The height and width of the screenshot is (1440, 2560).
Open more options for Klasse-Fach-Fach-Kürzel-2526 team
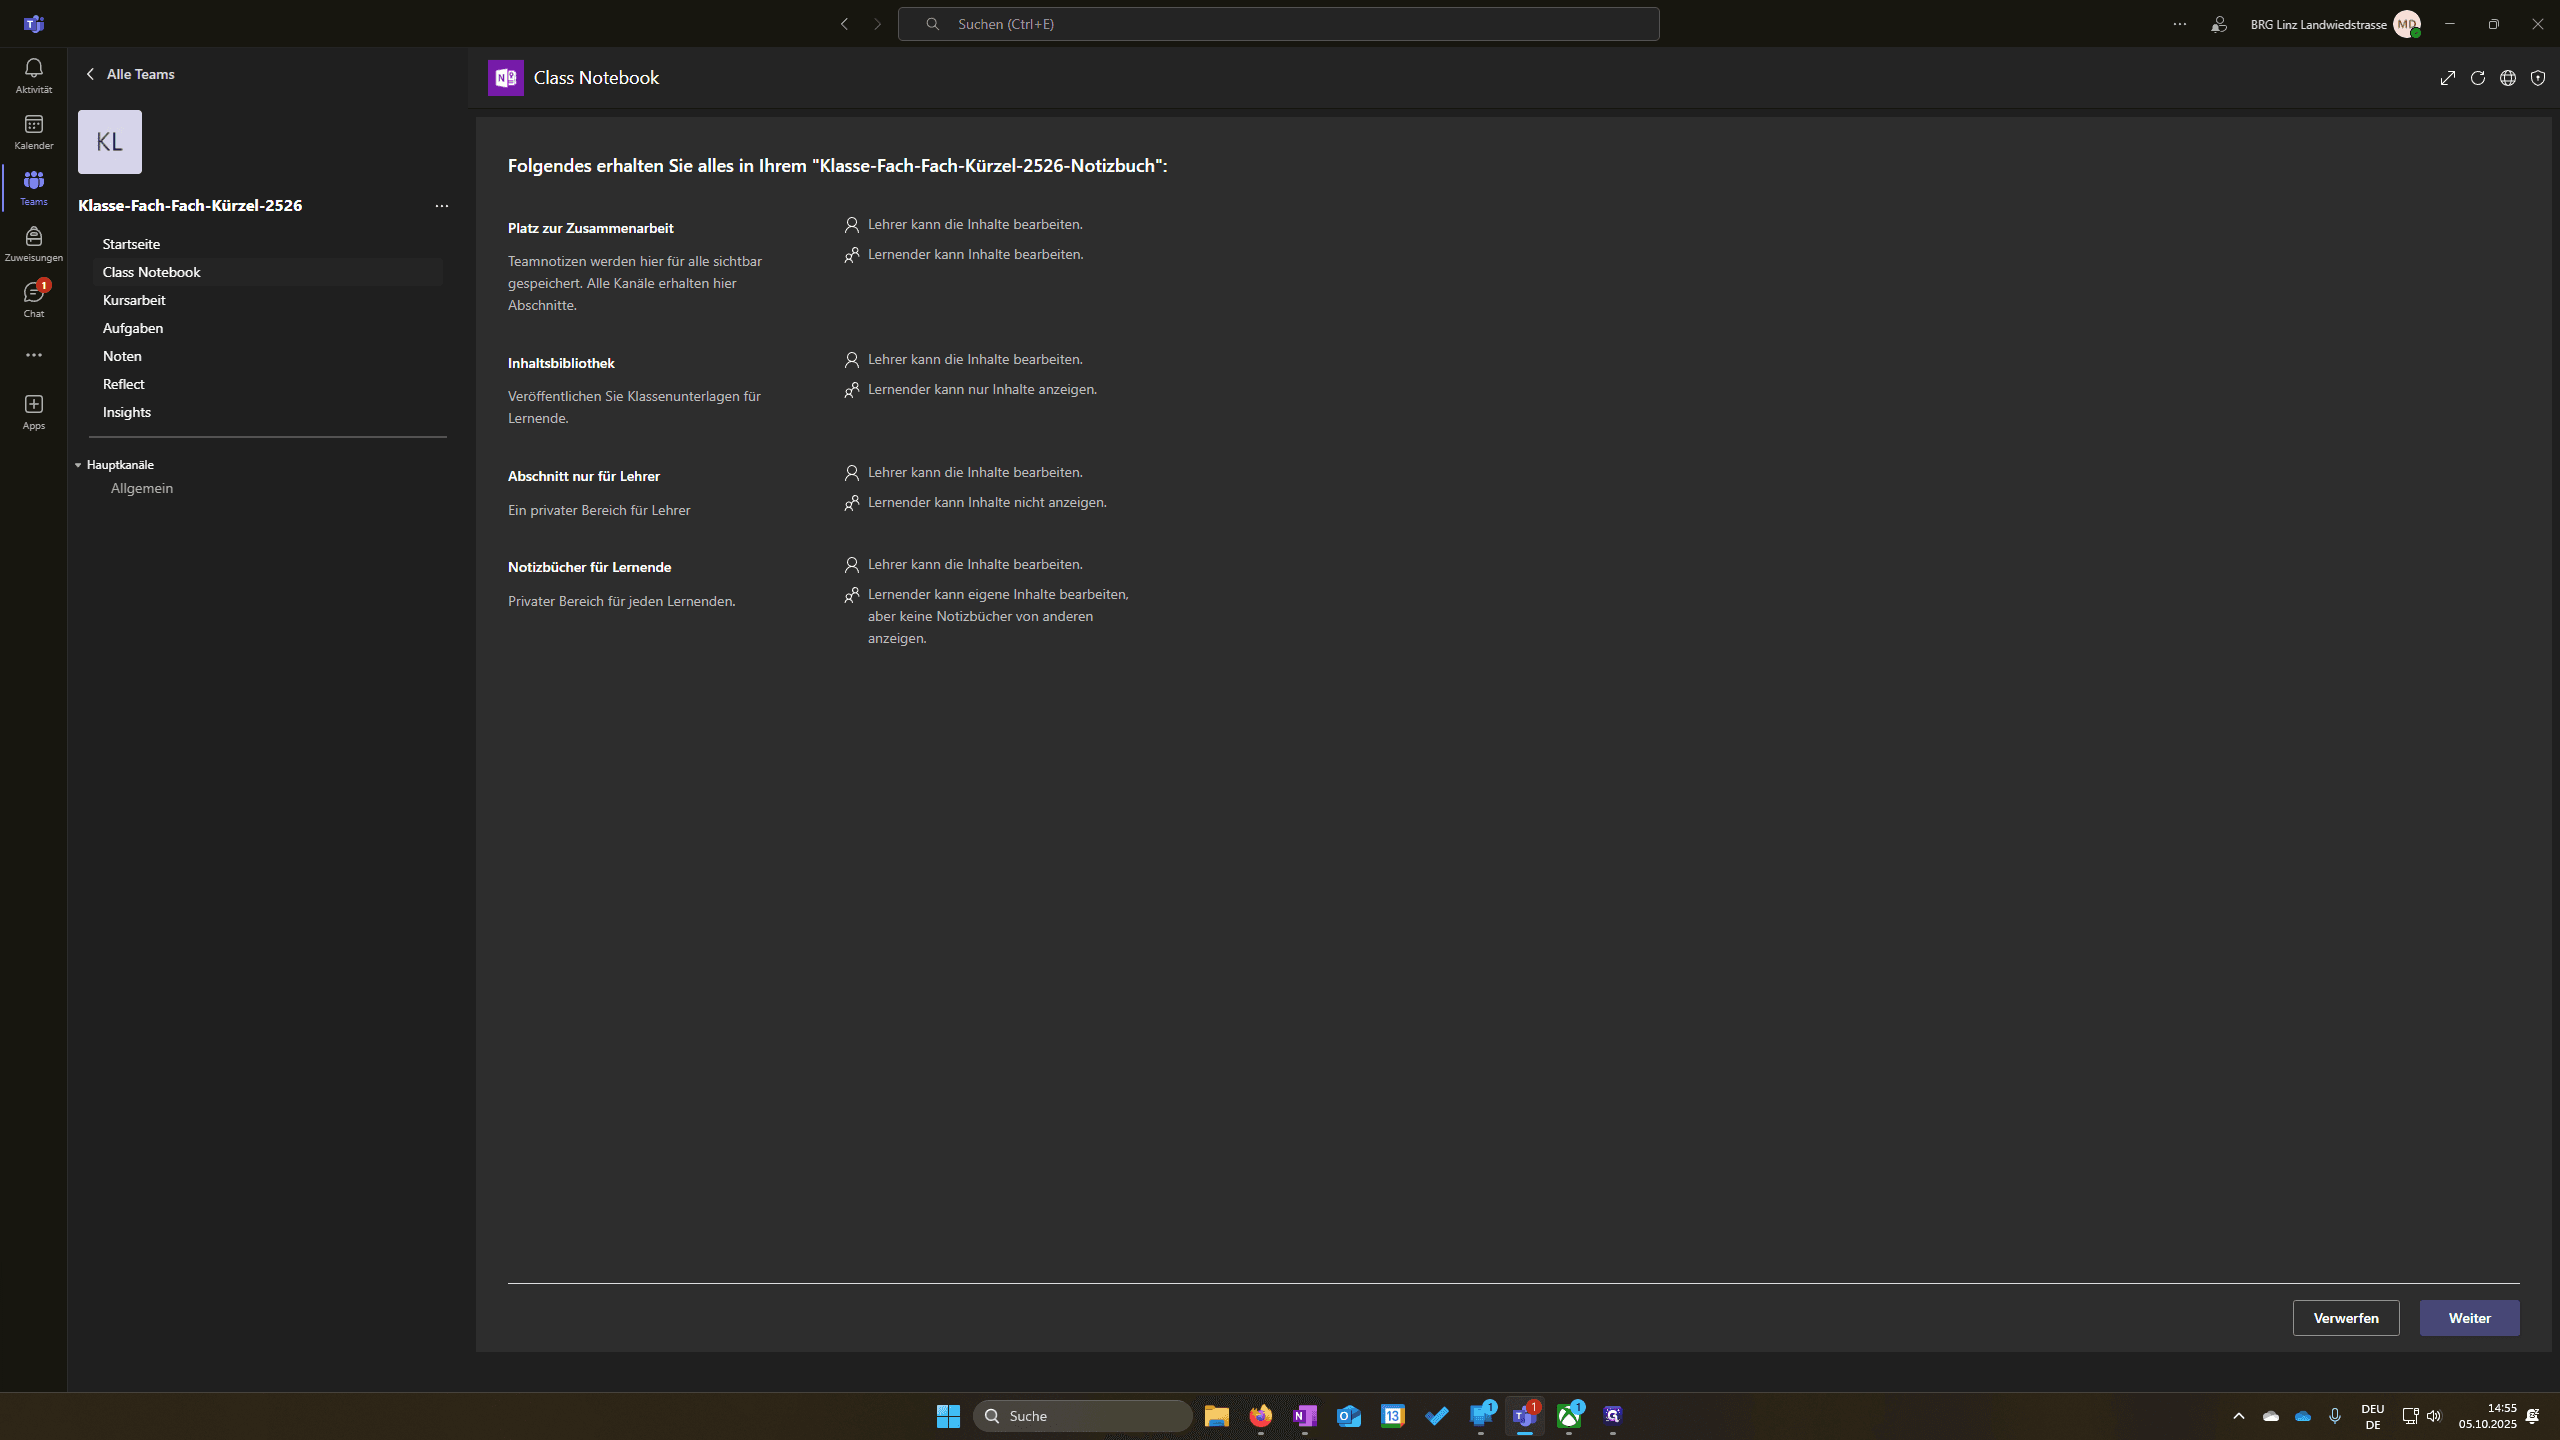point(441,206)
